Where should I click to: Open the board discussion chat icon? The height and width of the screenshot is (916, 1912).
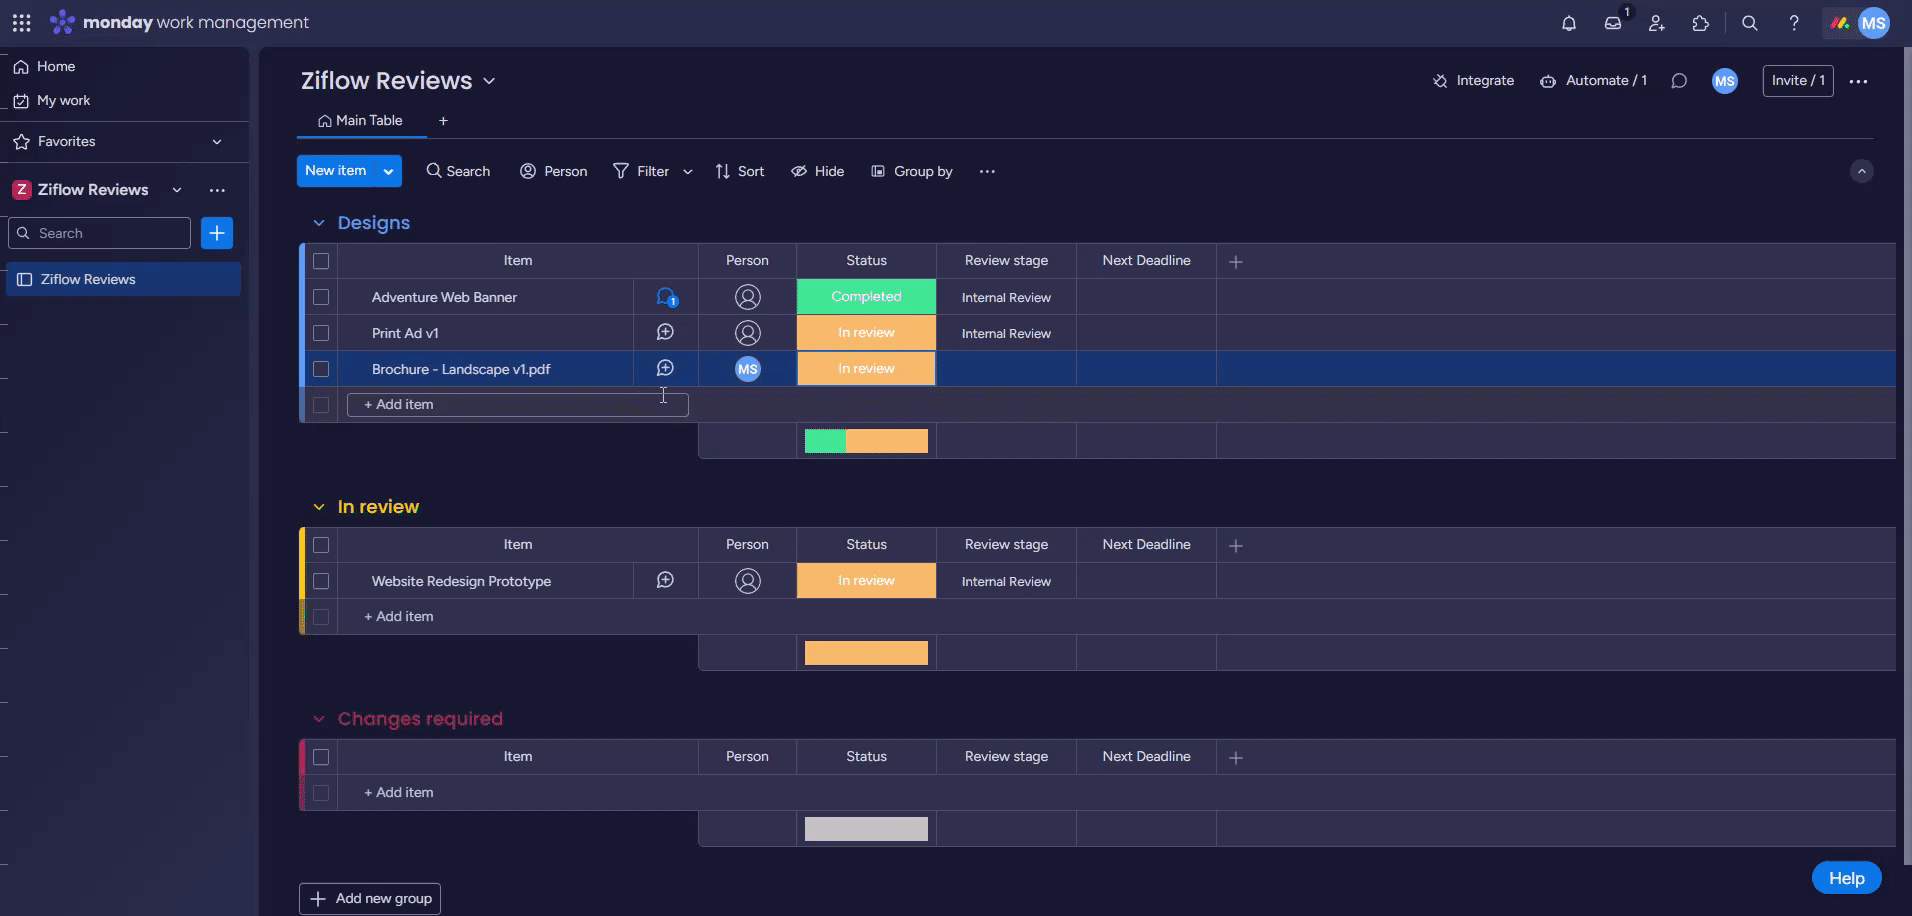point(1679,81)
